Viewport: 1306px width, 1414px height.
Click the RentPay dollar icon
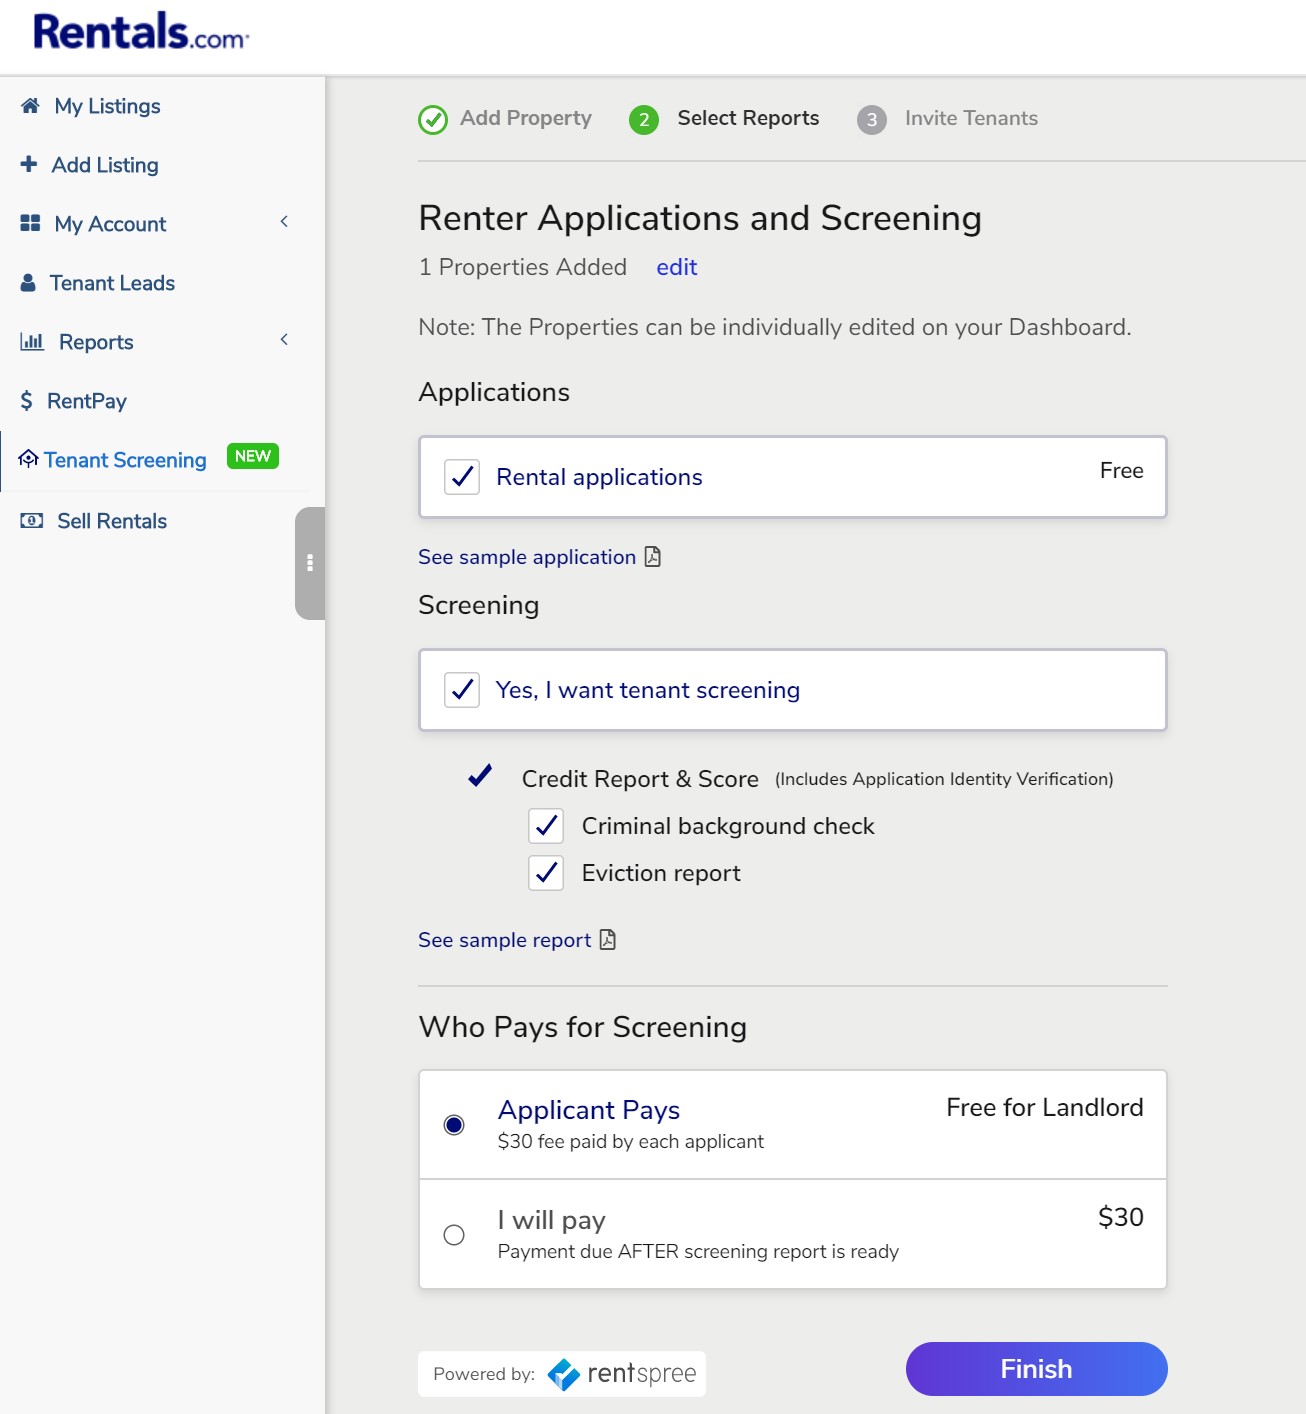click(x=26, y=400)
